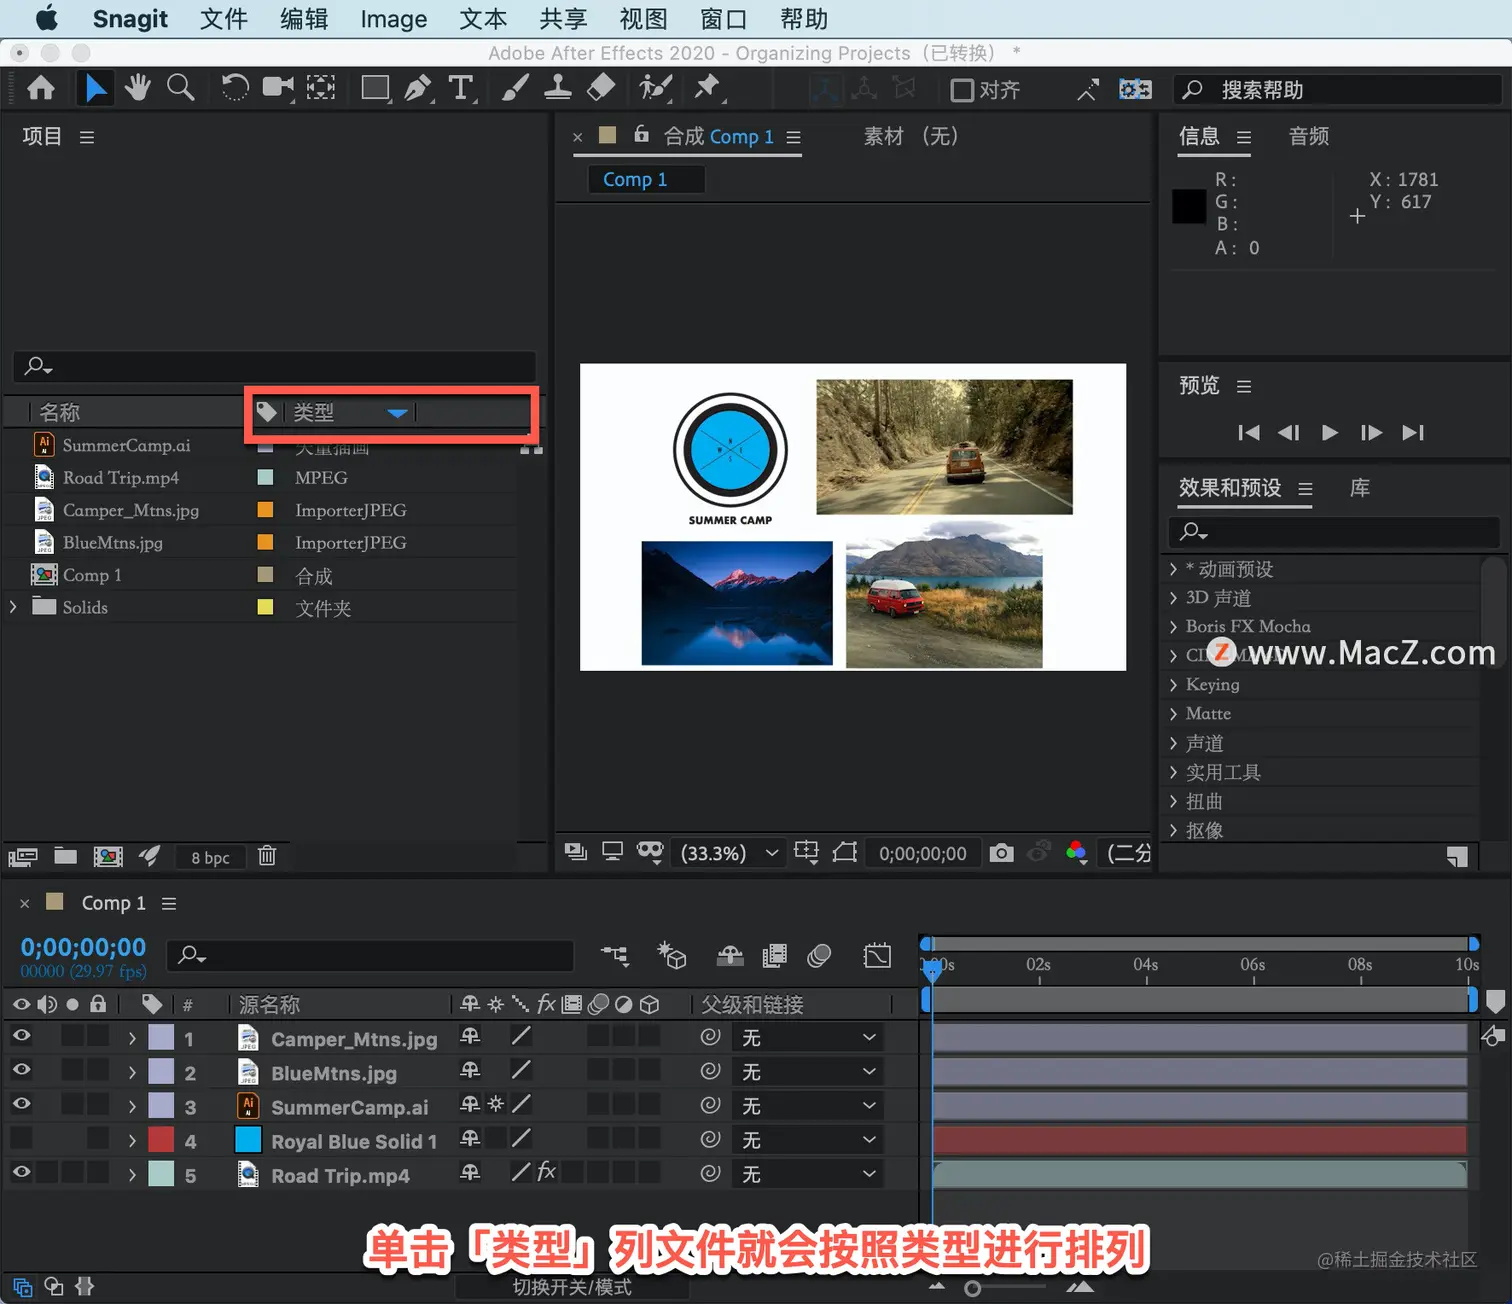Hide the BlueMtns.jpg layer eye toggle

[21, 1071]
